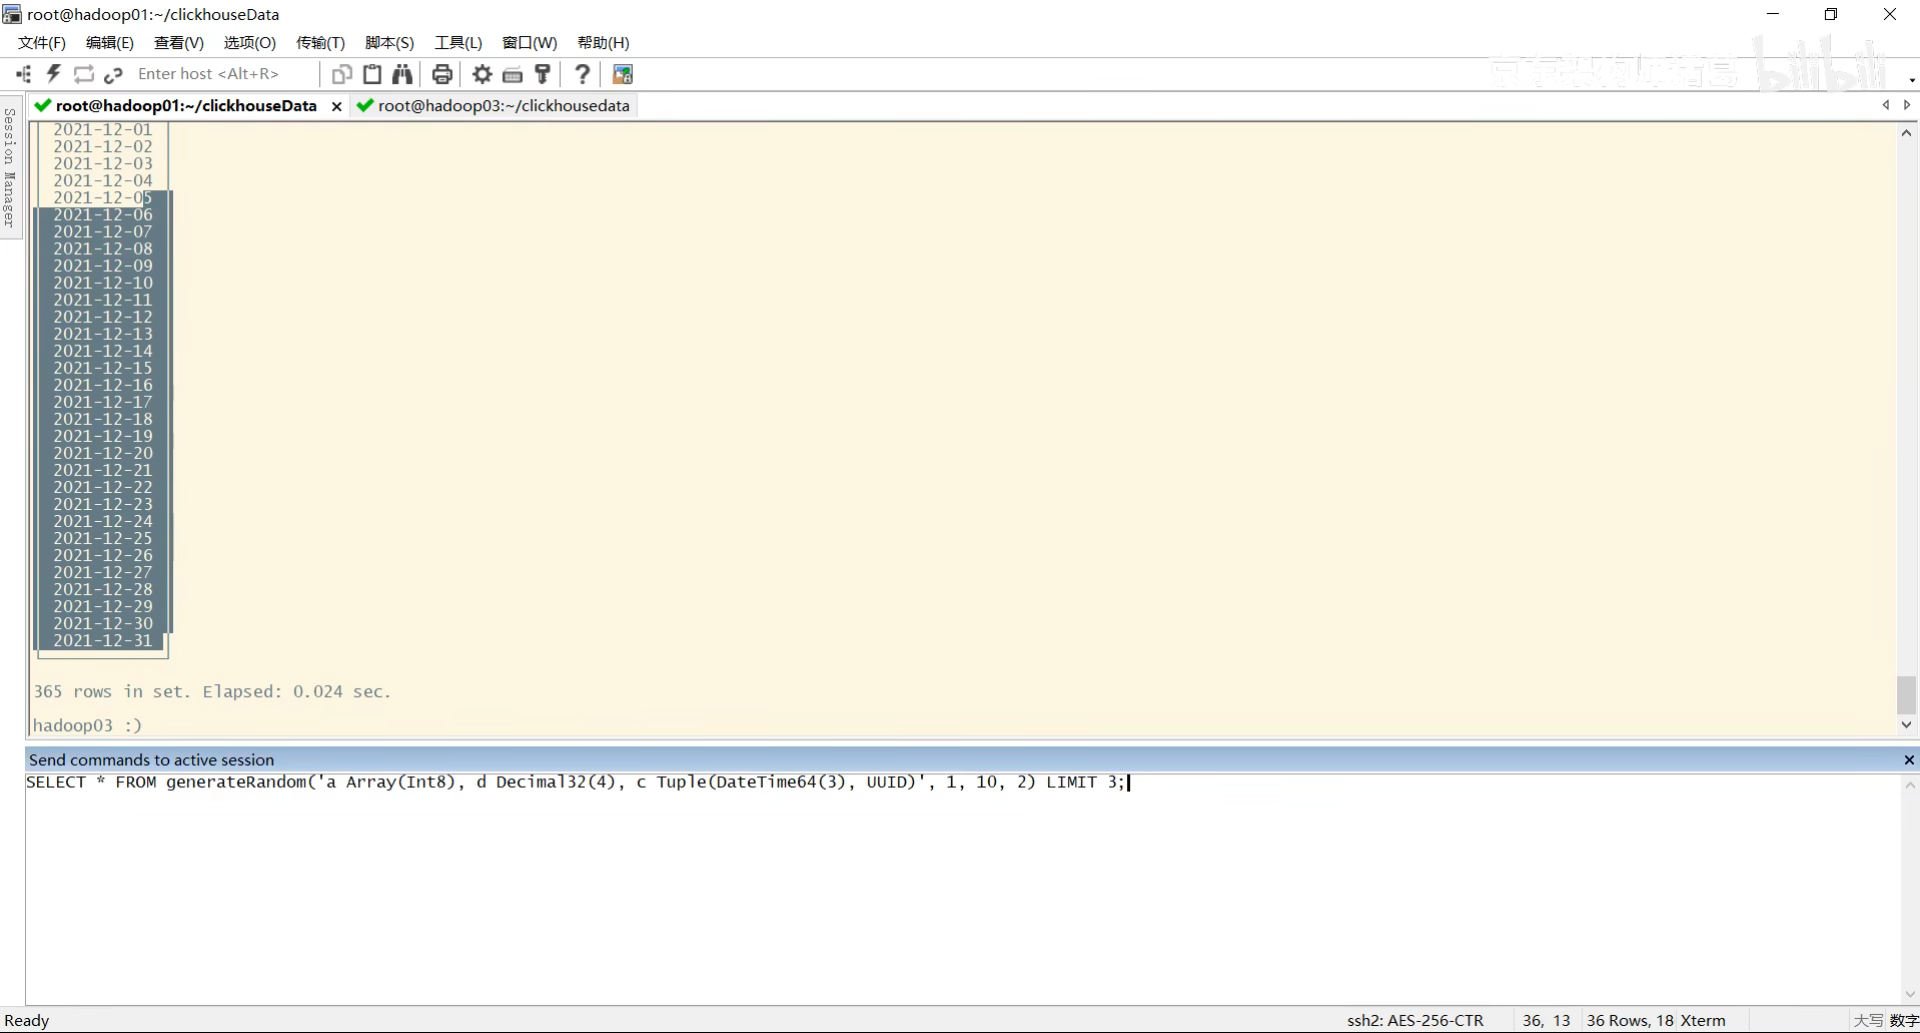Image resolution: width=1920 pixels, height=1033 pixels.
Task: Restore down the SecureCRT window
Action: point(1831,14)
